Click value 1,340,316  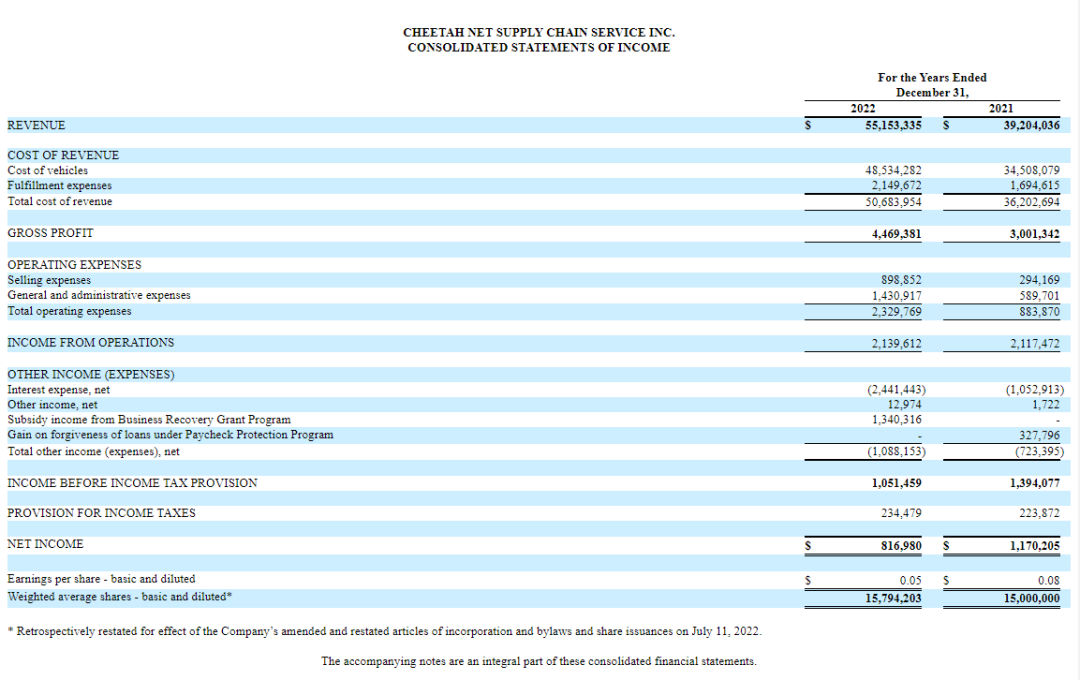point(896,420)
